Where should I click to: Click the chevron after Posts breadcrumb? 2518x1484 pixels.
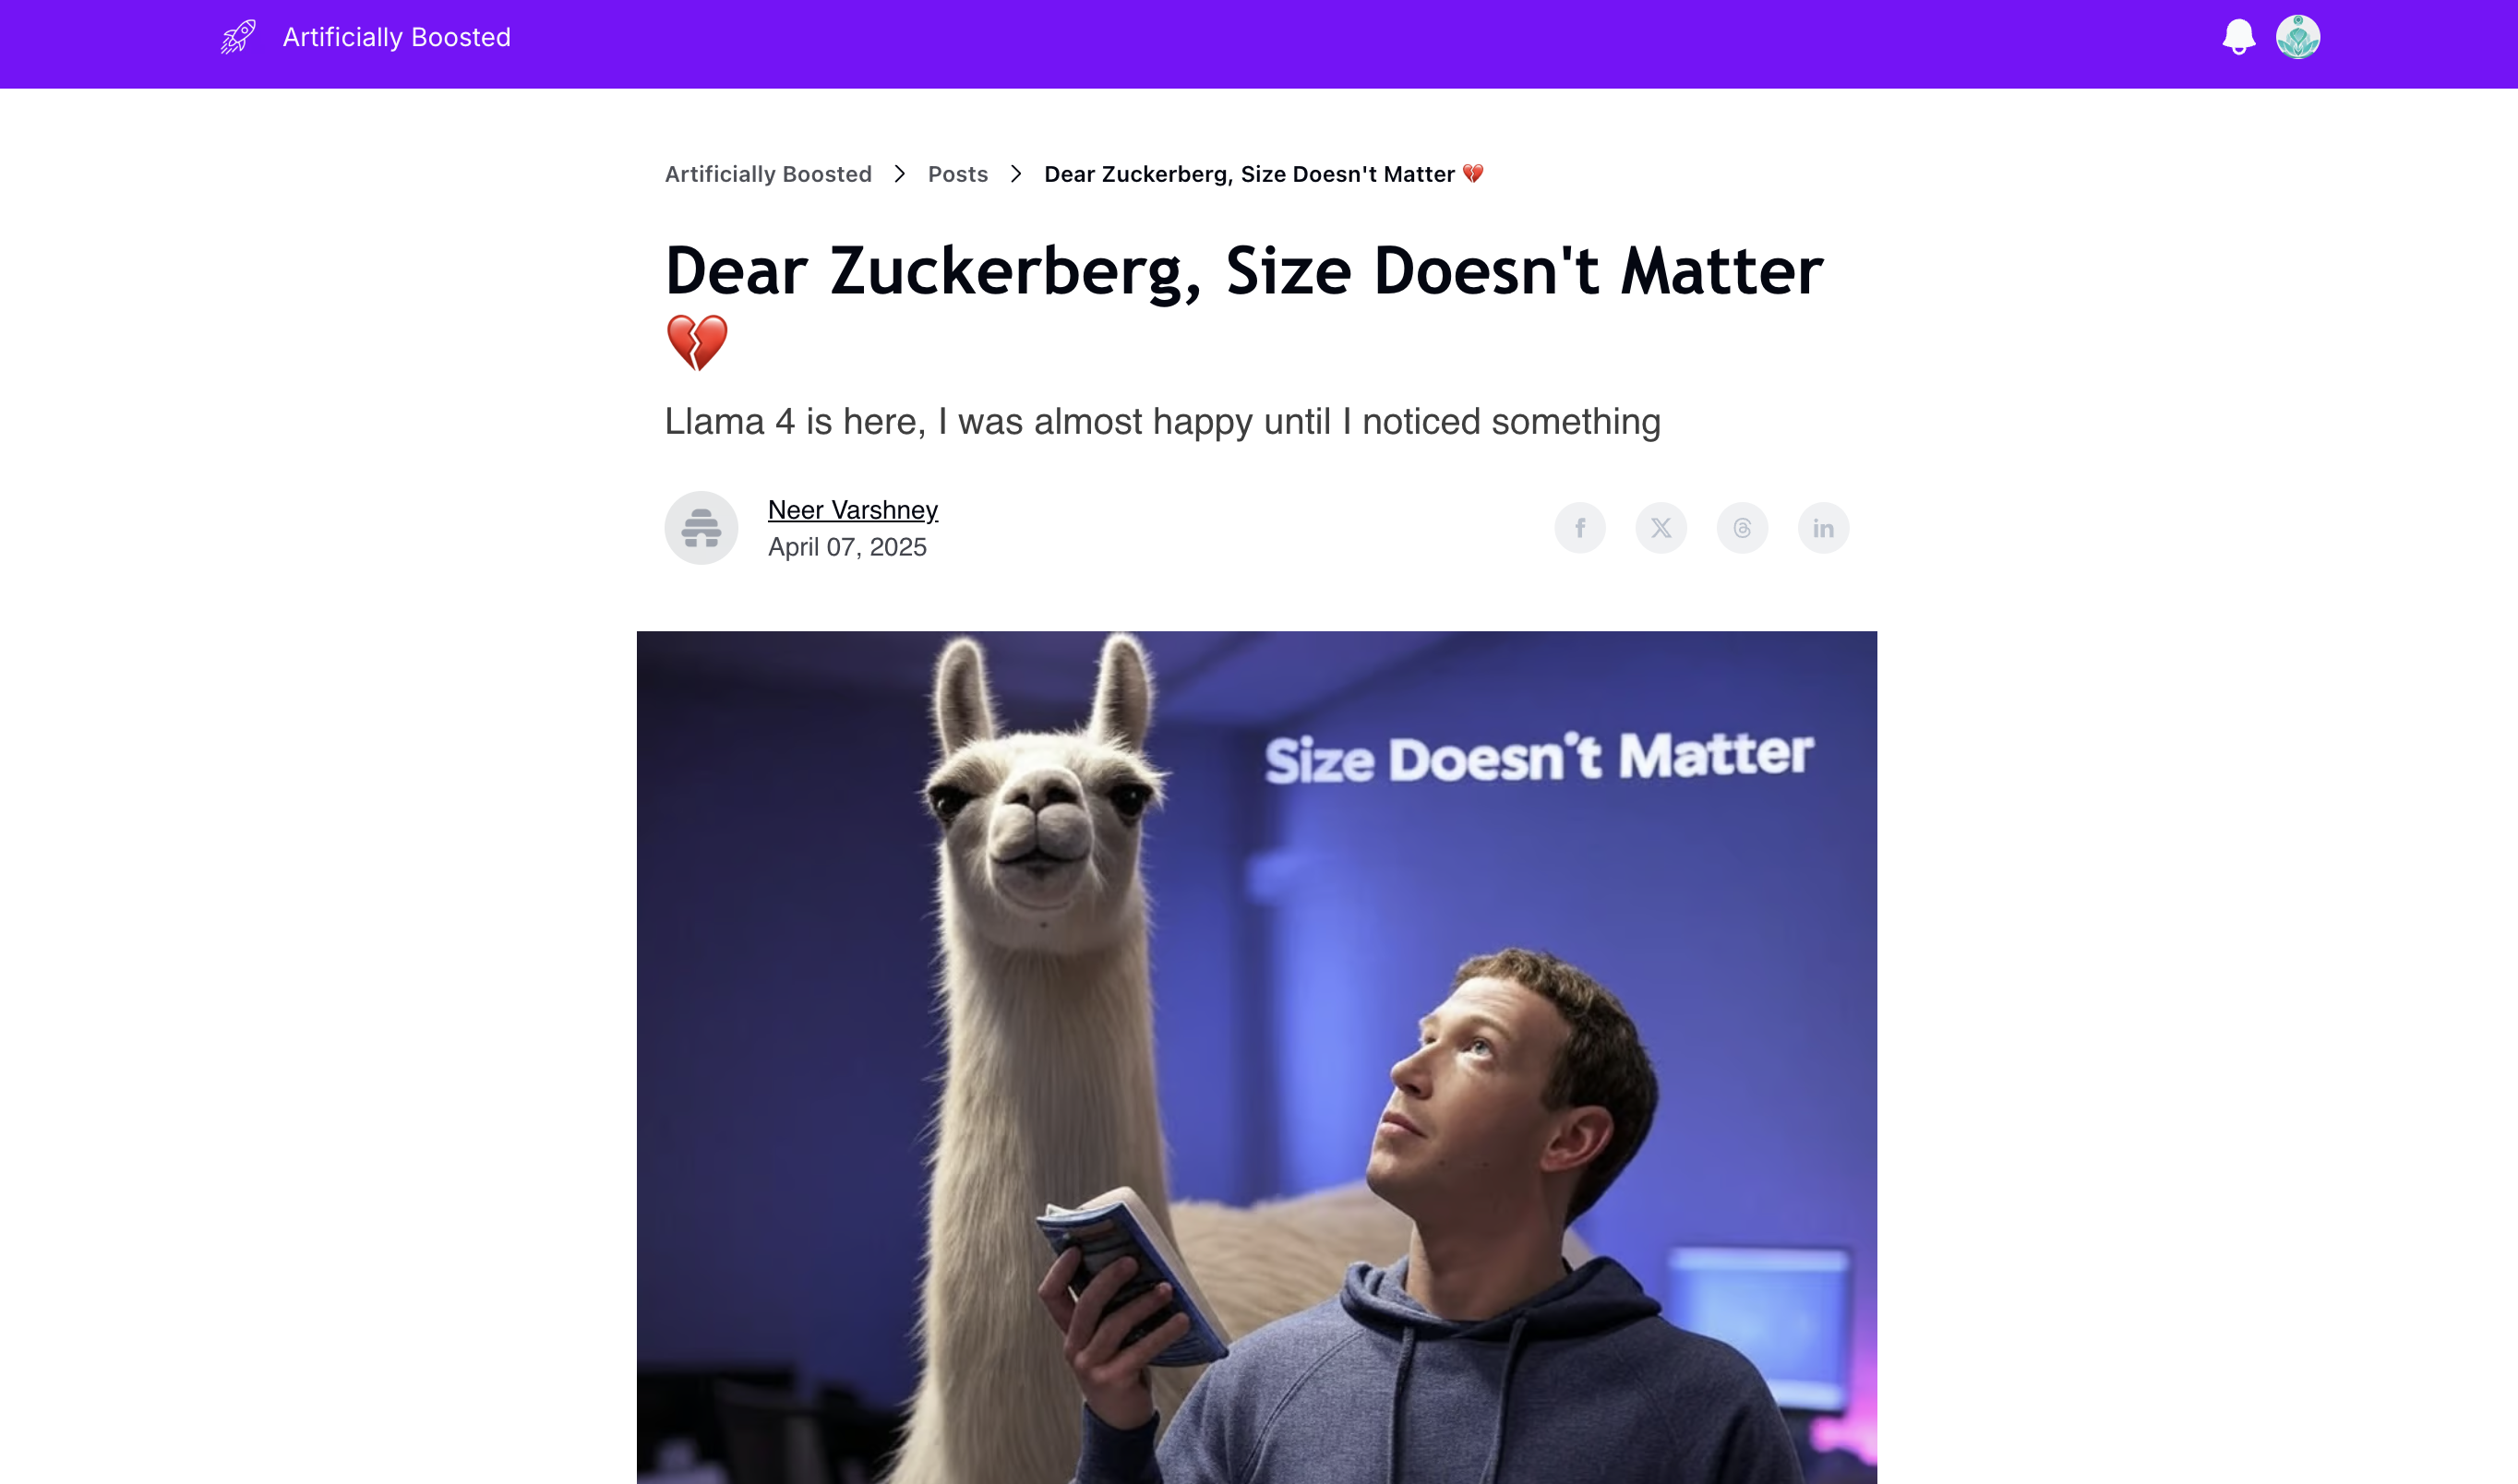[x=1016, y=174]
